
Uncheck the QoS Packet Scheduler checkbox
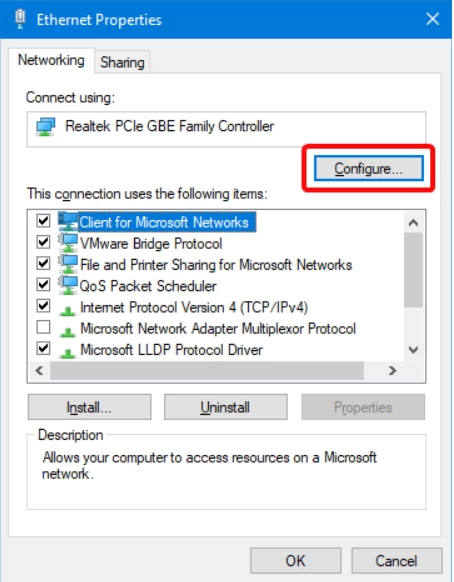[43, 285]
